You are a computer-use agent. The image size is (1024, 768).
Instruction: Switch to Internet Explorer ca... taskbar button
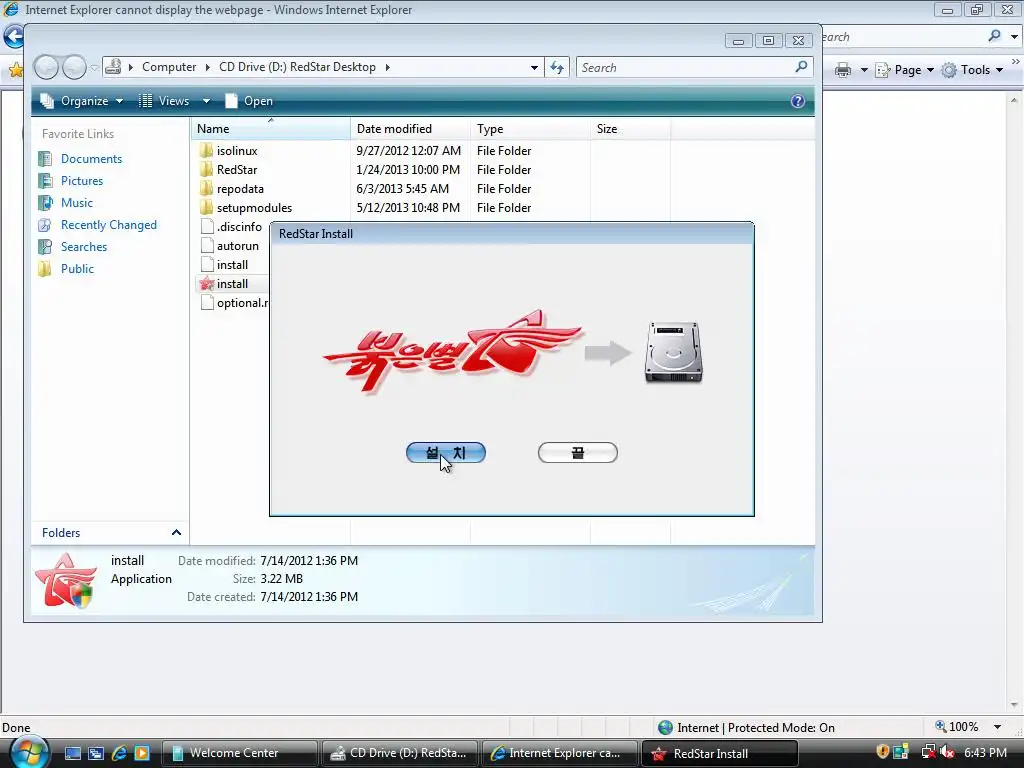[x=559, y=753]
